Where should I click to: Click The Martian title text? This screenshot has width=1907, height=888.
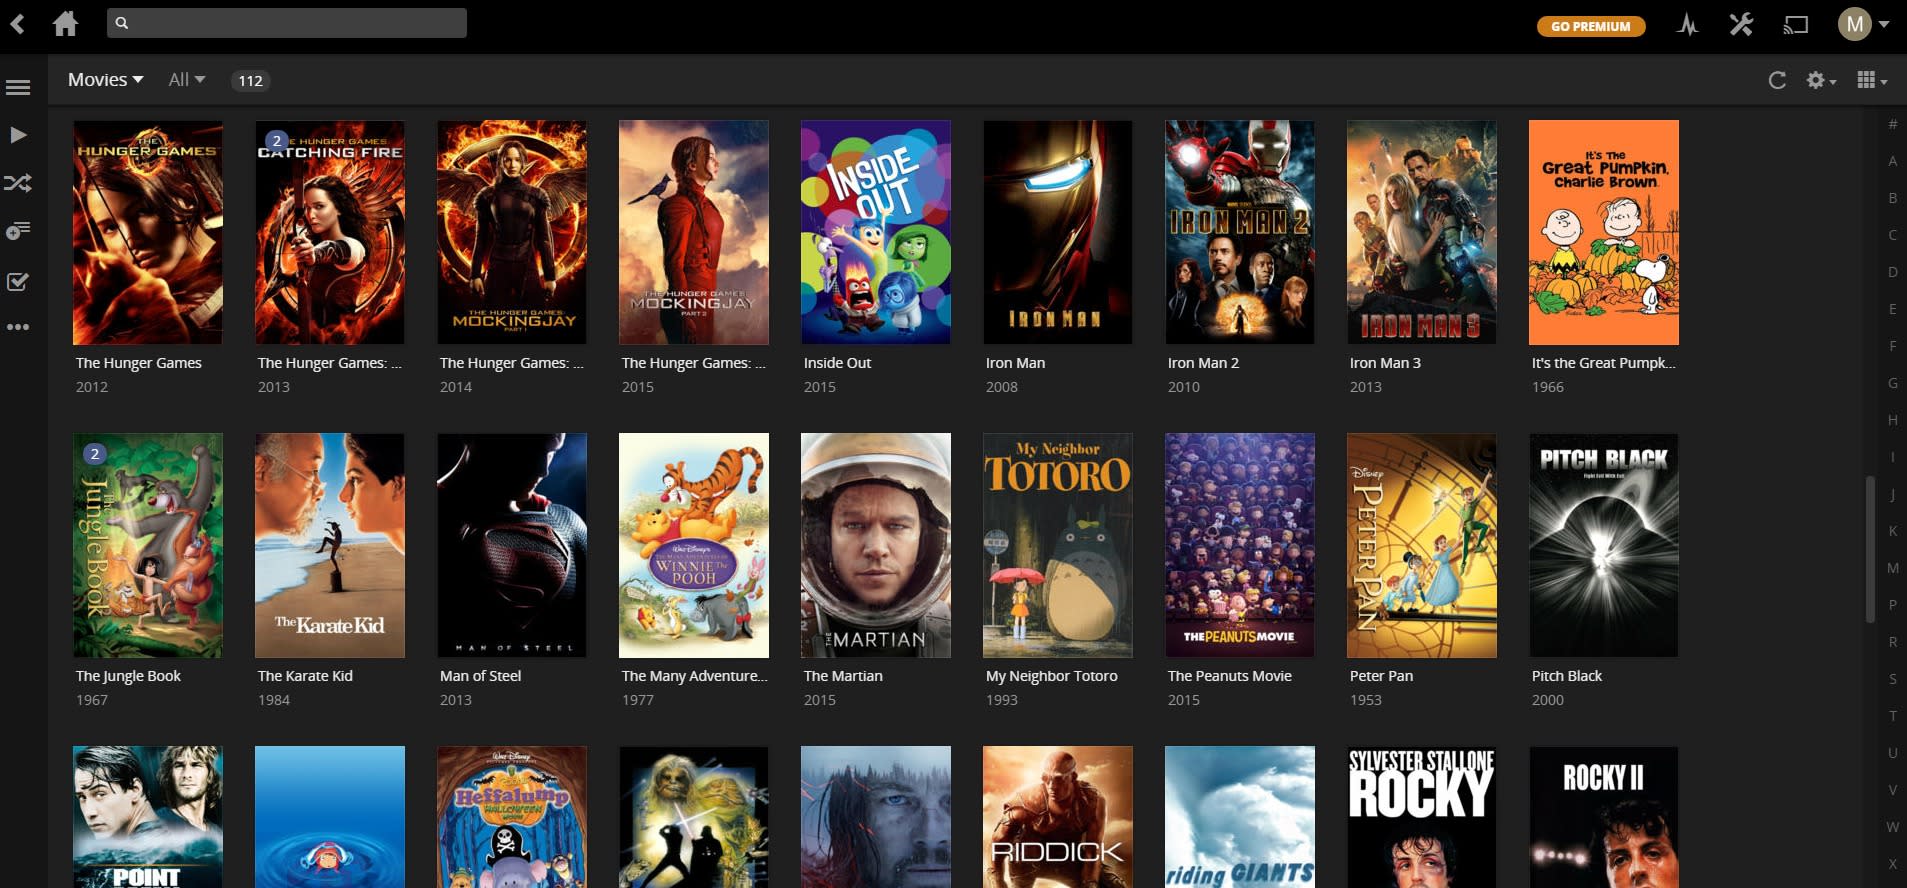[843, 676]
